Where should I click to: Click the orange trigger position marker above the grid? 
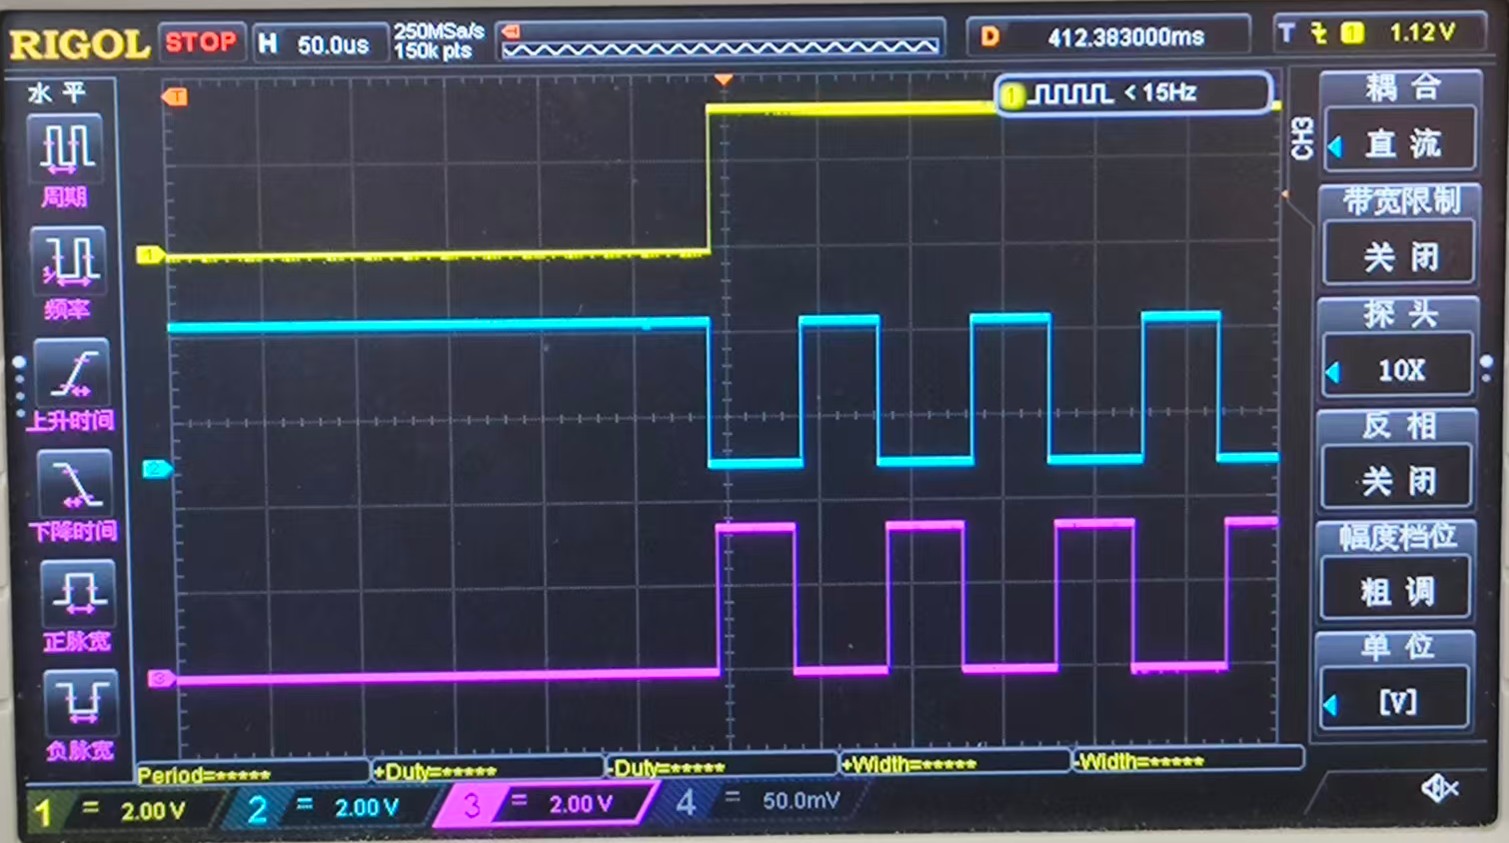(x=723, y=79)
